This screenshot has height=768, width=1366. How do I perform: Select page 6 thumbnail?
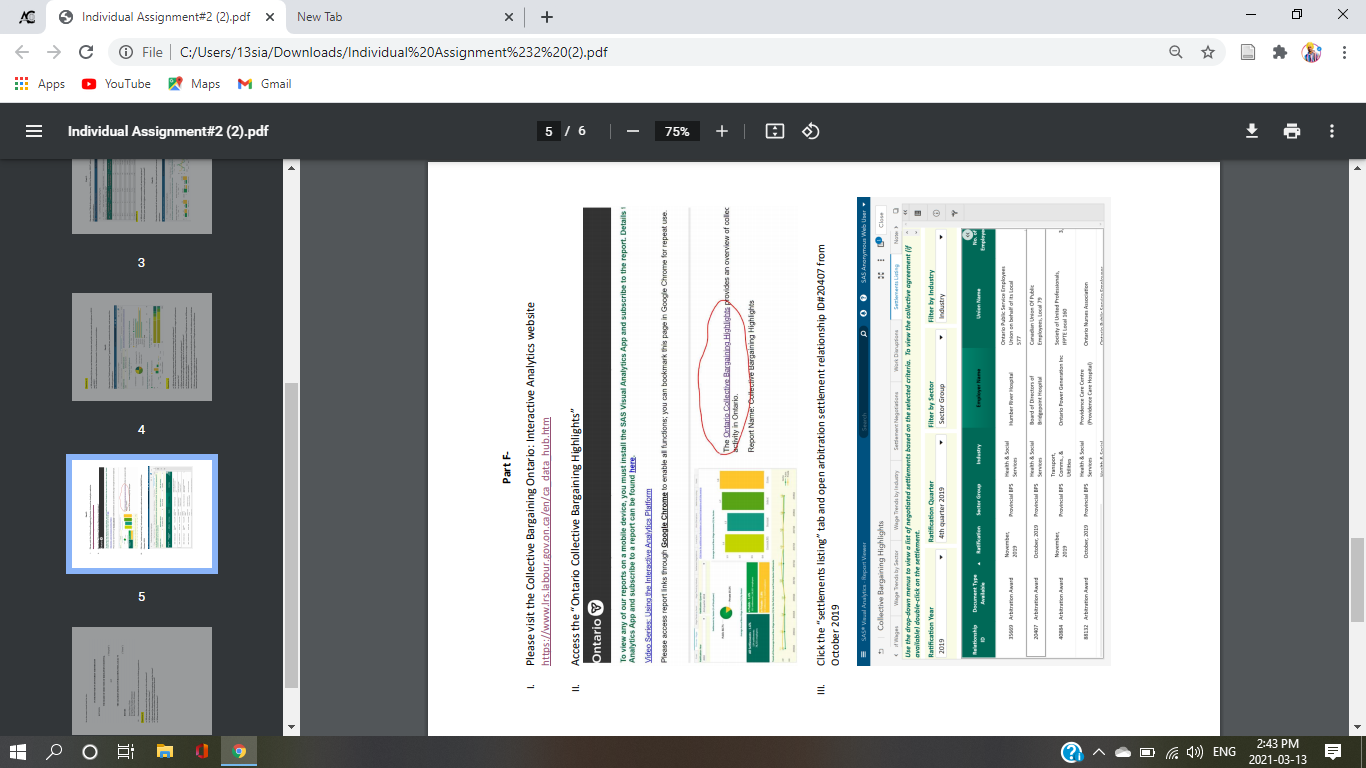pyautogui.click(x=142, y=681)
